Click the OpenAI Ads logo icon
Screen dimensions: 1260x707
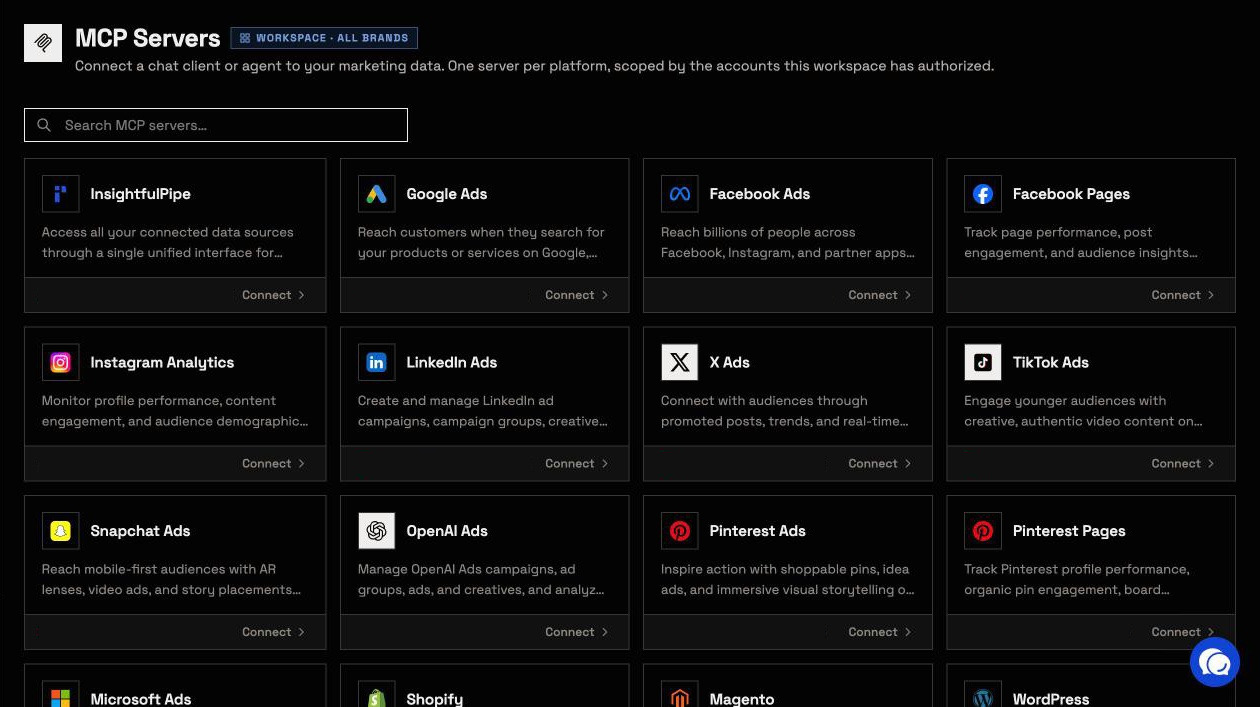pyautogui.click(x=376, y=531)
